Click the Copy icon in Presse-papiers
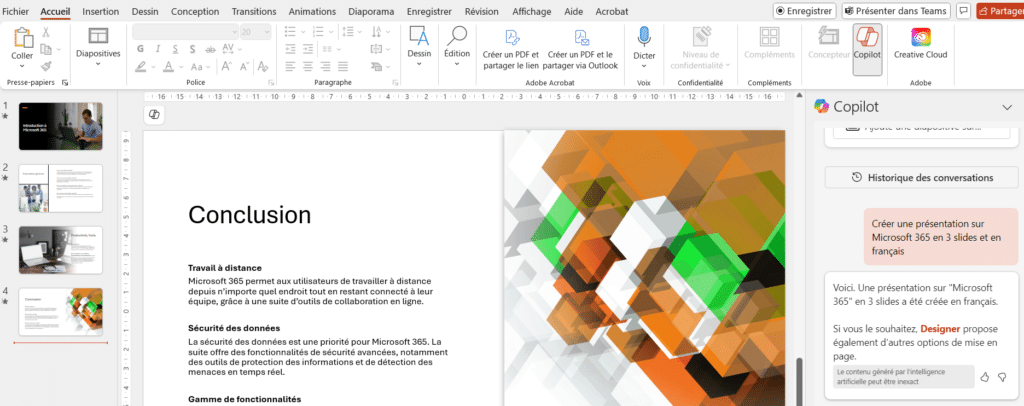This screenshot has height=406, width=1024. [46, 49]
